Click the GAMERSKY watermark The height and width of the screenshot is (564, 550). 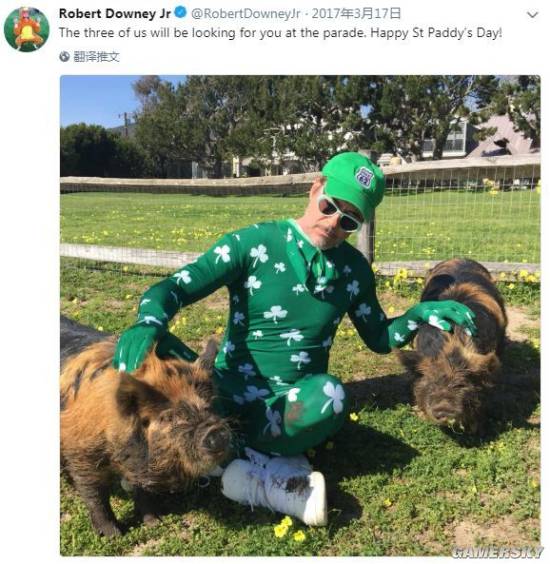[496, 551]
